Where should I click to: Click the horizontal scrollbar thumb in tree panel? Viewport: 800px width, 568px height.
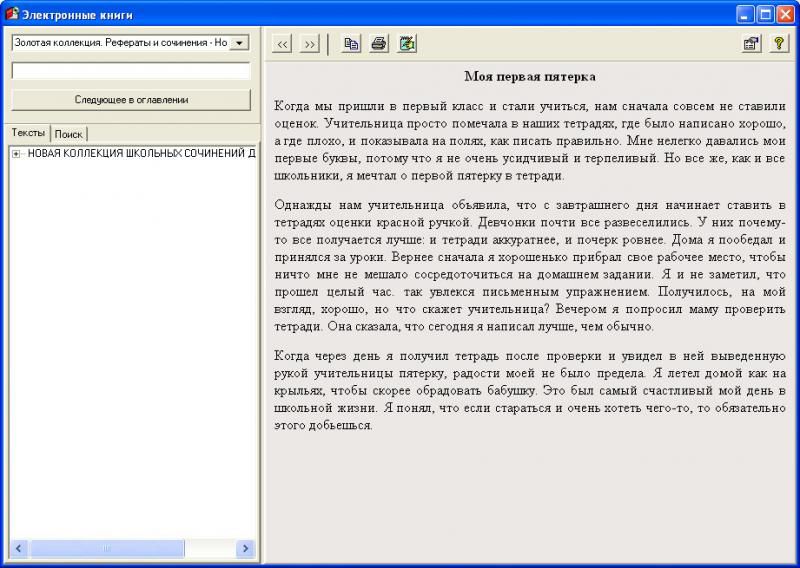(106, 549)
